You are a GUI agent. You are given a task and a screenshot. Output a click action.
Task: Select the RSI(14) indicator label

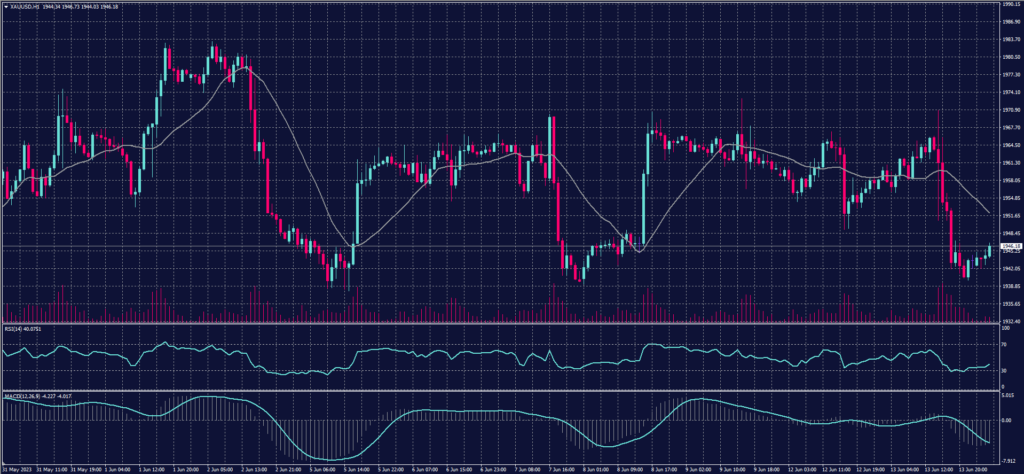click(12, 327)
